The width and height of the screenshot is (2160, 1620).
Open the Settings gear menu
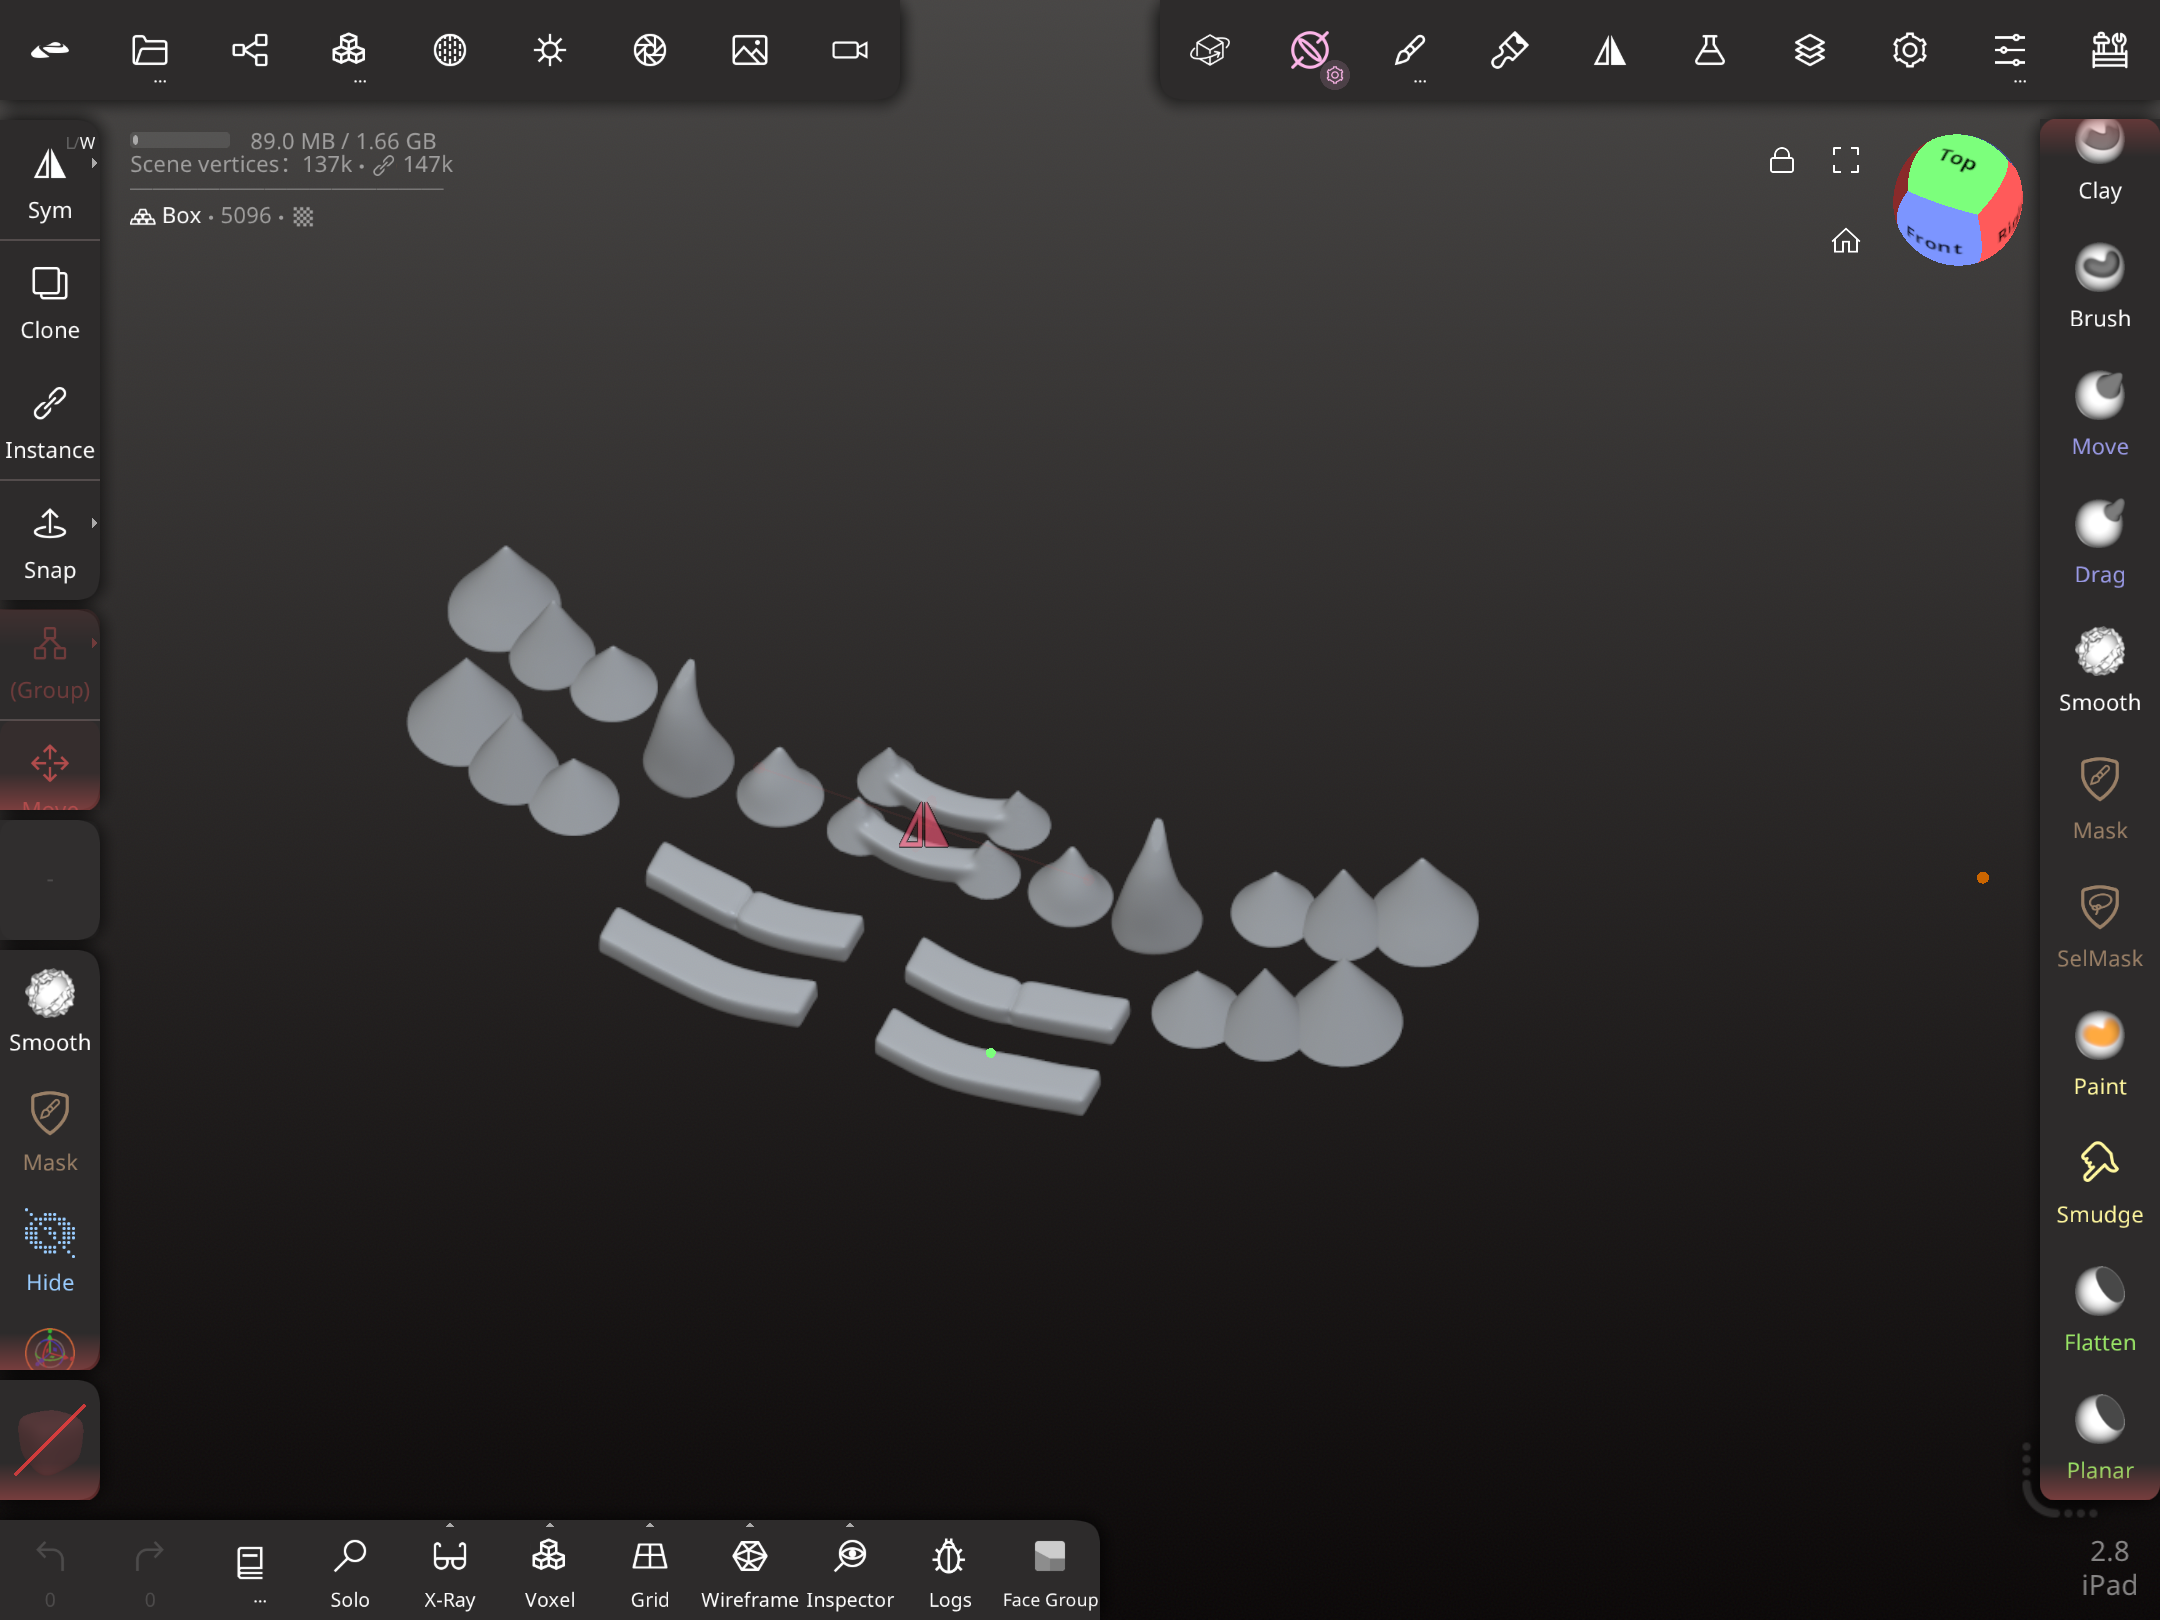coord(1910,50)
